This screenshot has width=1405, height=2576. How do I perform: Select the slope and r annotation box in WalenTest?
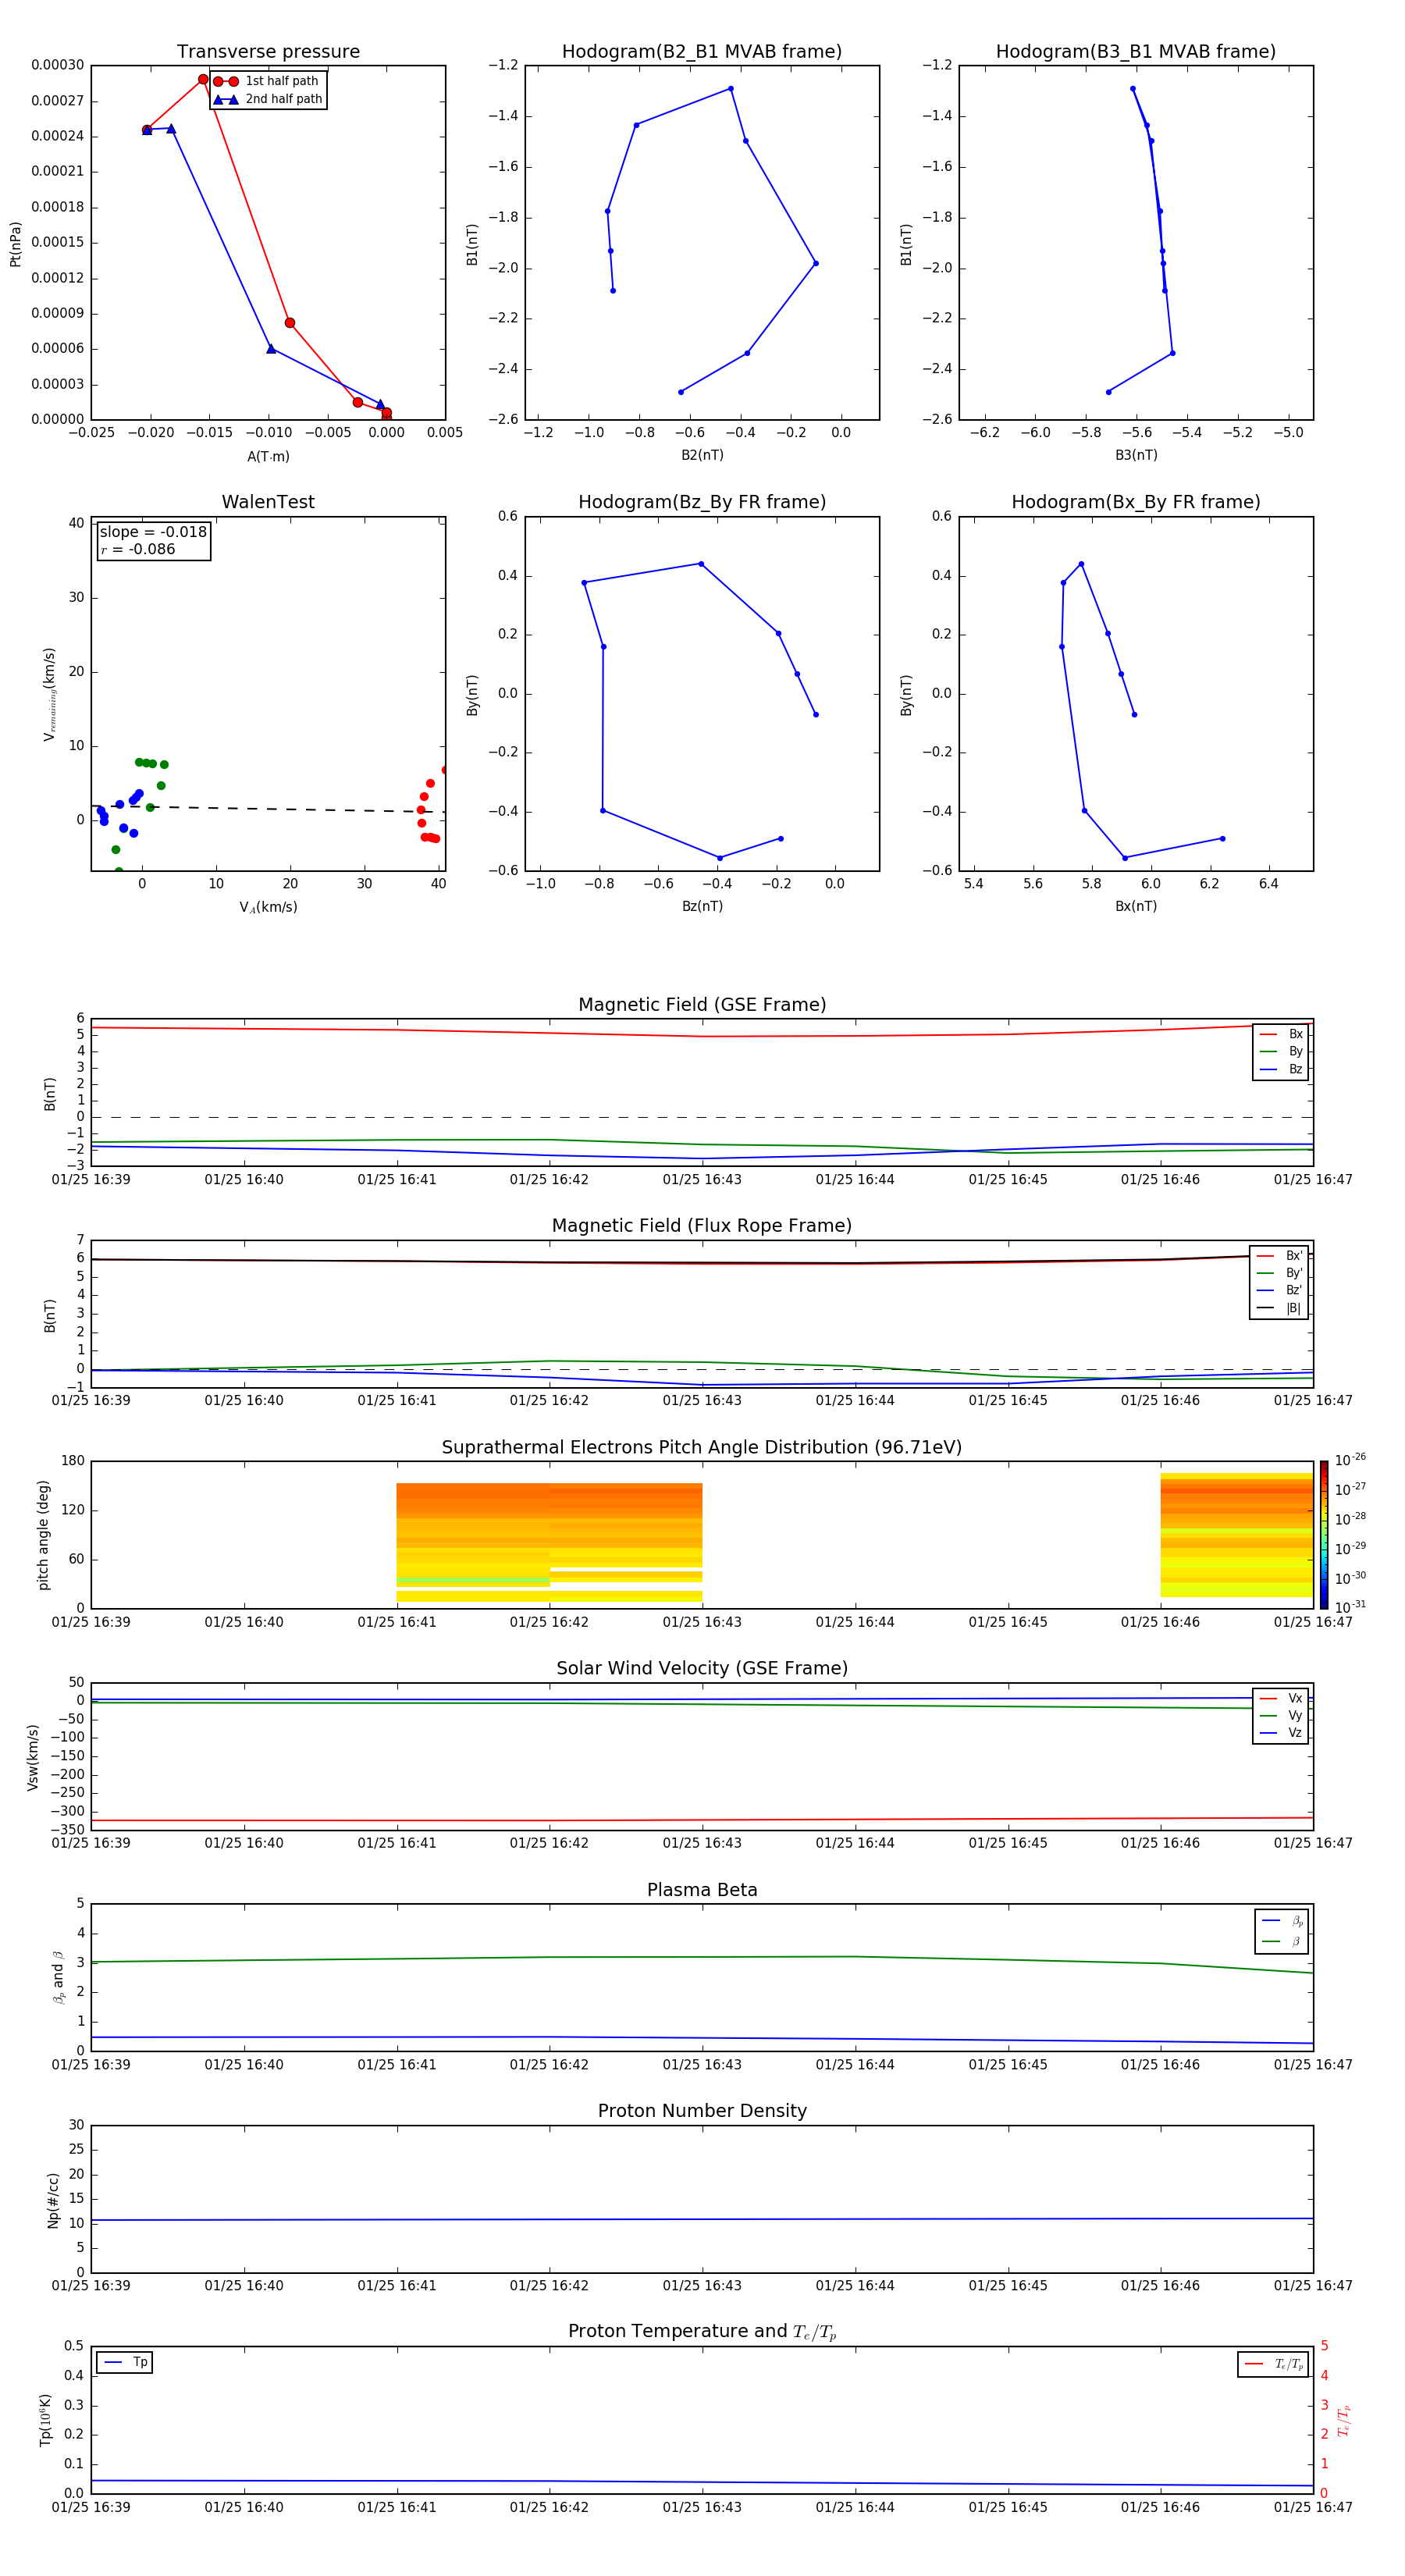pyautogui.click(x=153, y=541)
